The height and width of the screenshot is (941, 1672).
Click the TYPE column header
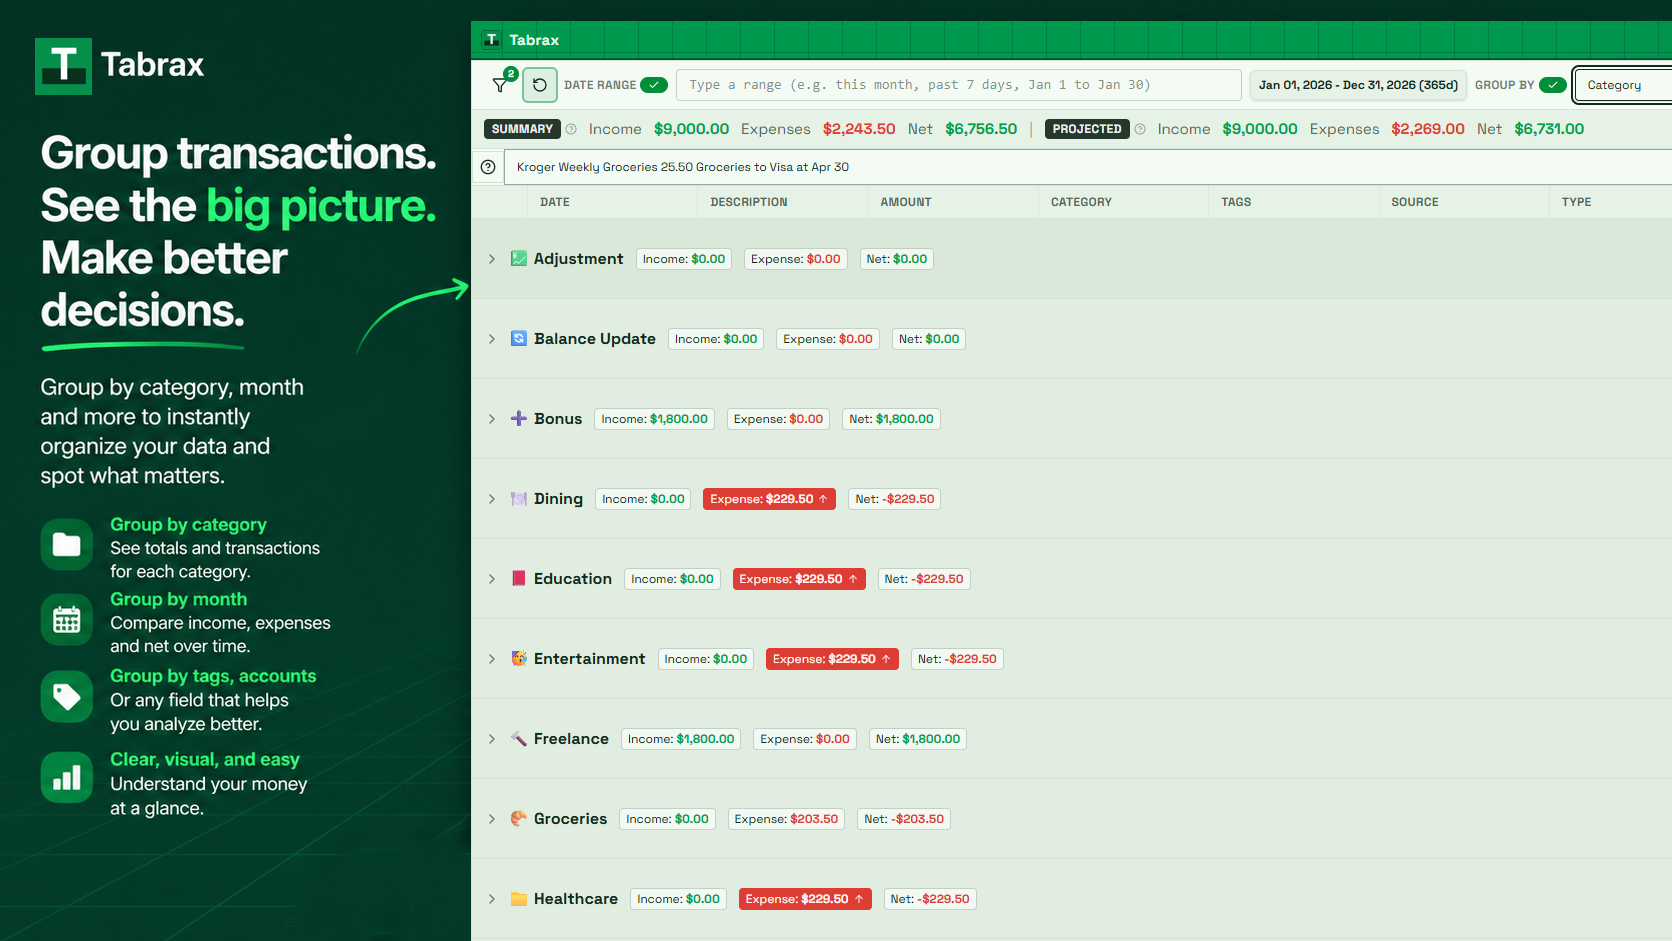click(1577, 202)
